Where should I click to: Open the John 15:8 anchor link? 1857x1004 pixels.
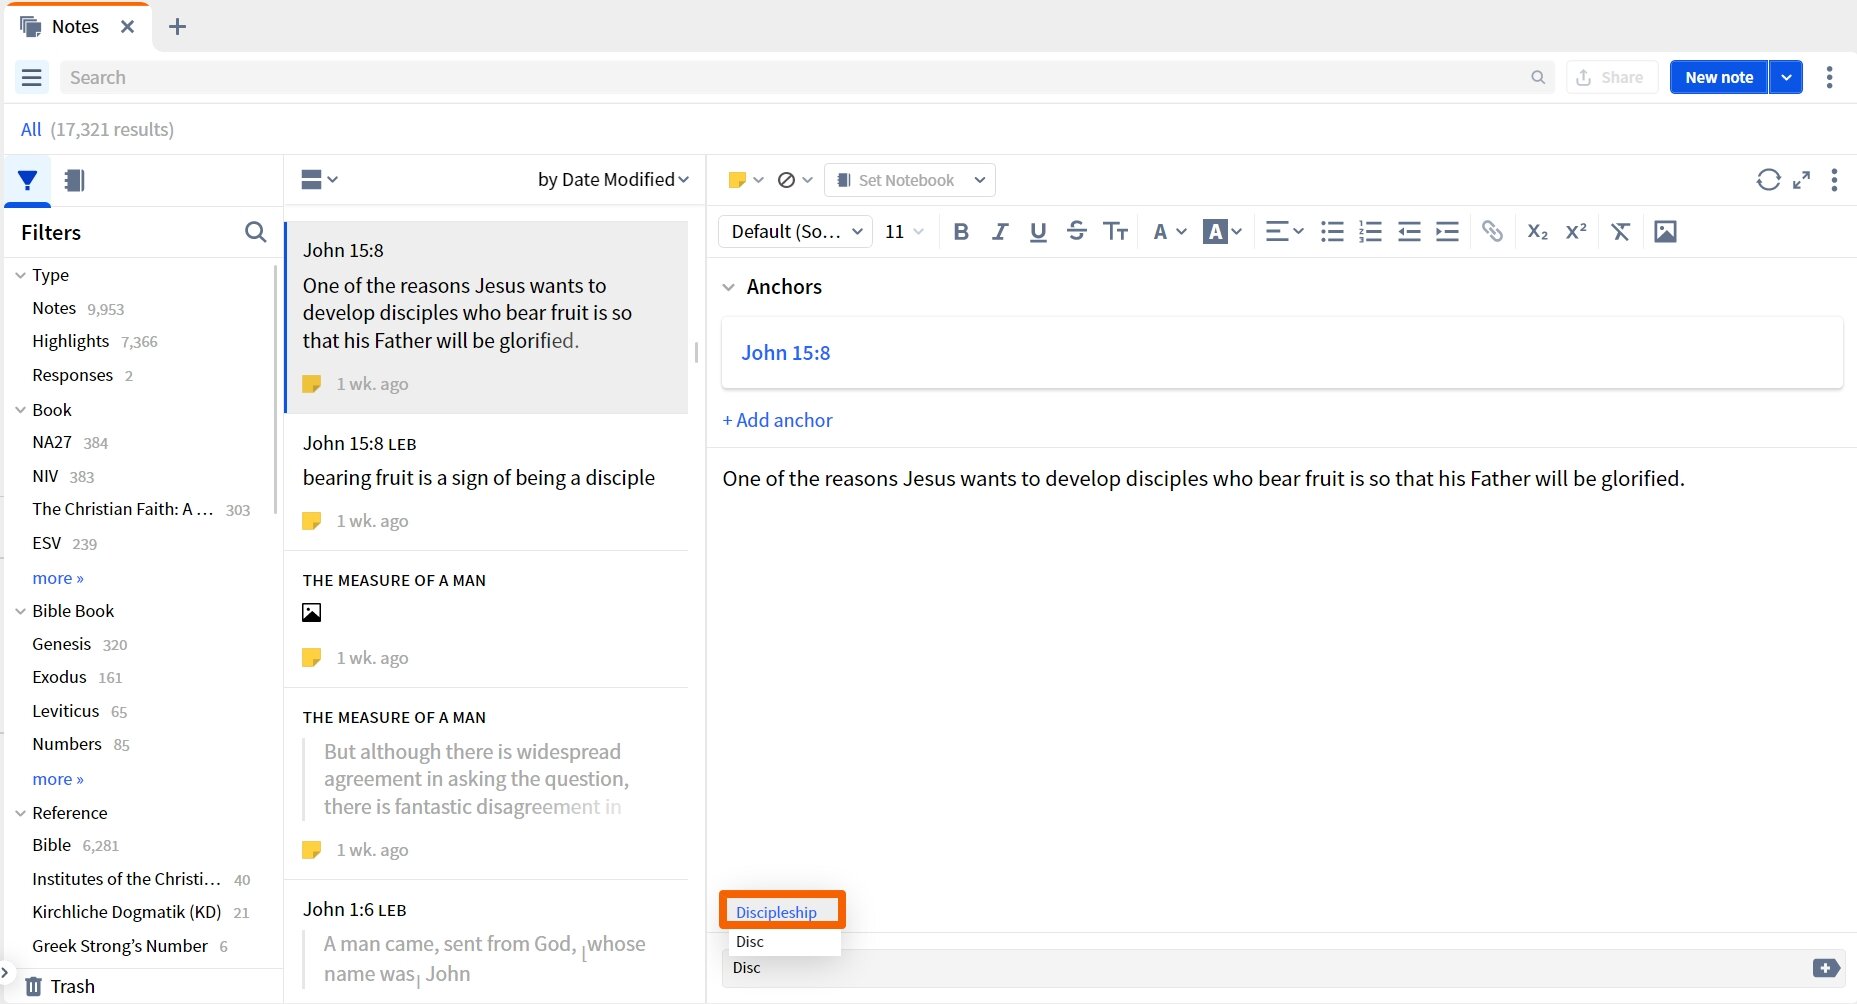pos(786,353)
